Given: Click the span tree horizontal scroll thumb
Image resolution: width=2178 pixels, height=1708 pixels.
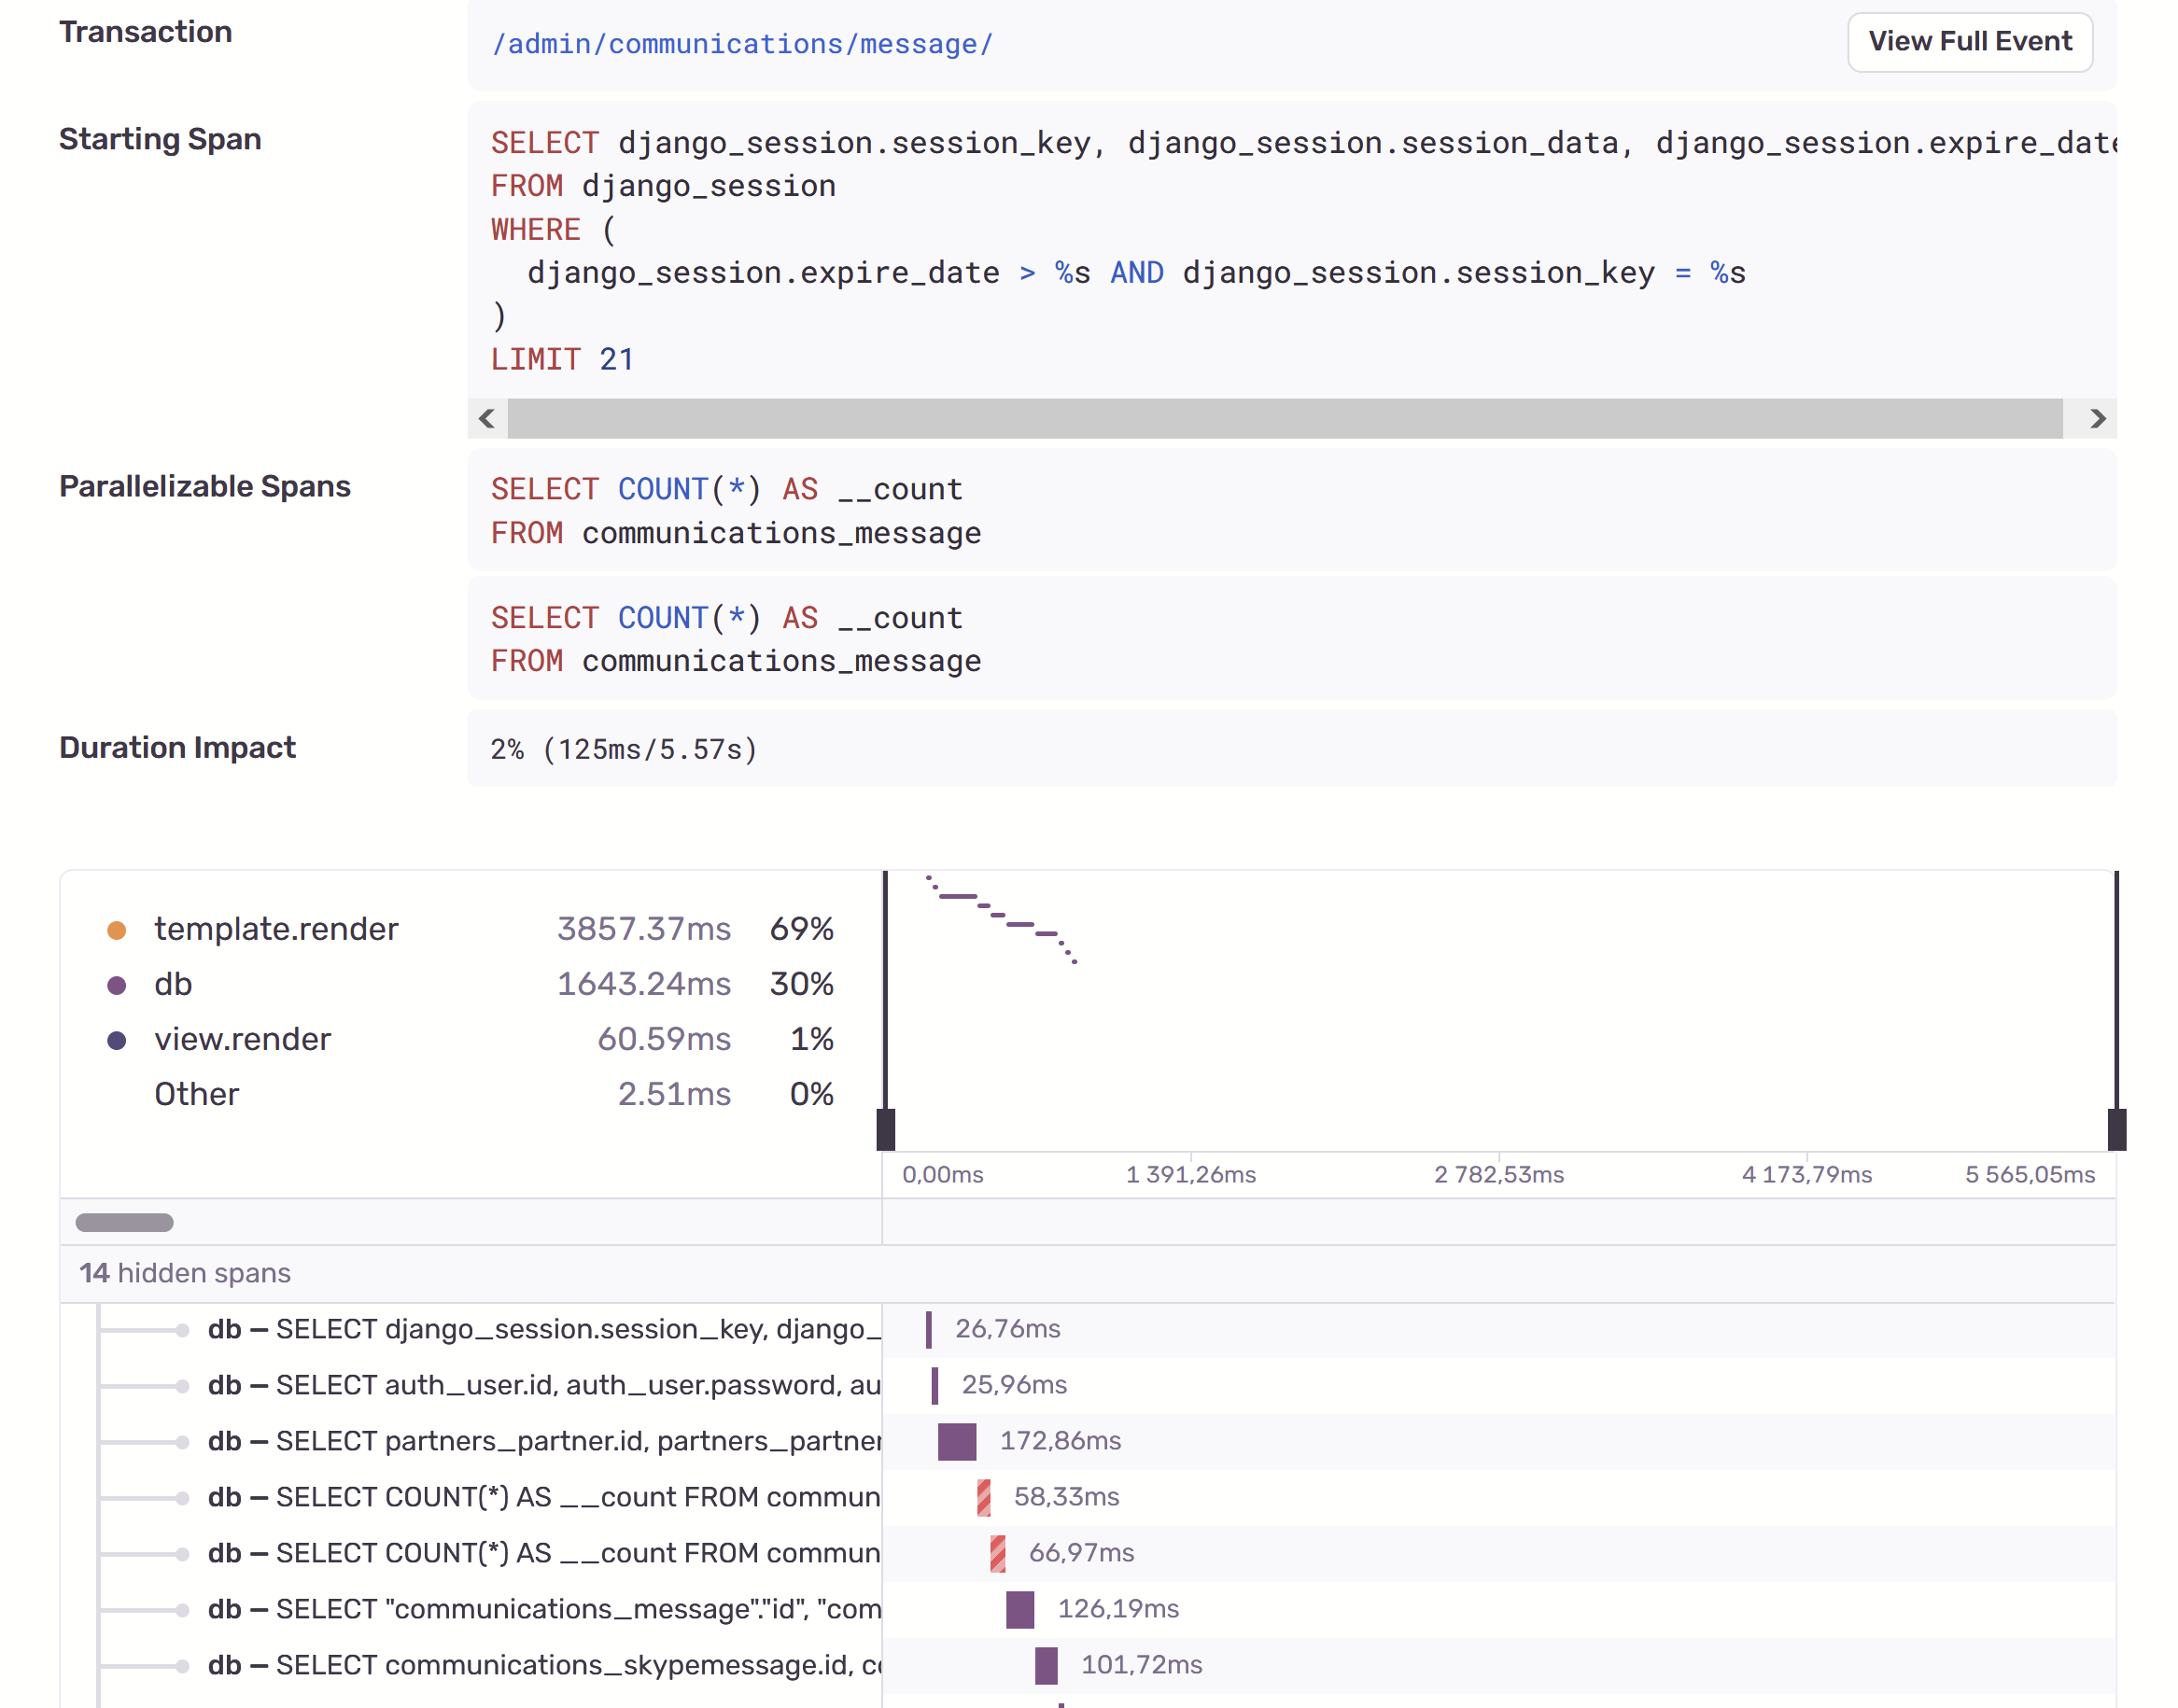Looking at the screenshot, I should click(x=125, y=1222).
